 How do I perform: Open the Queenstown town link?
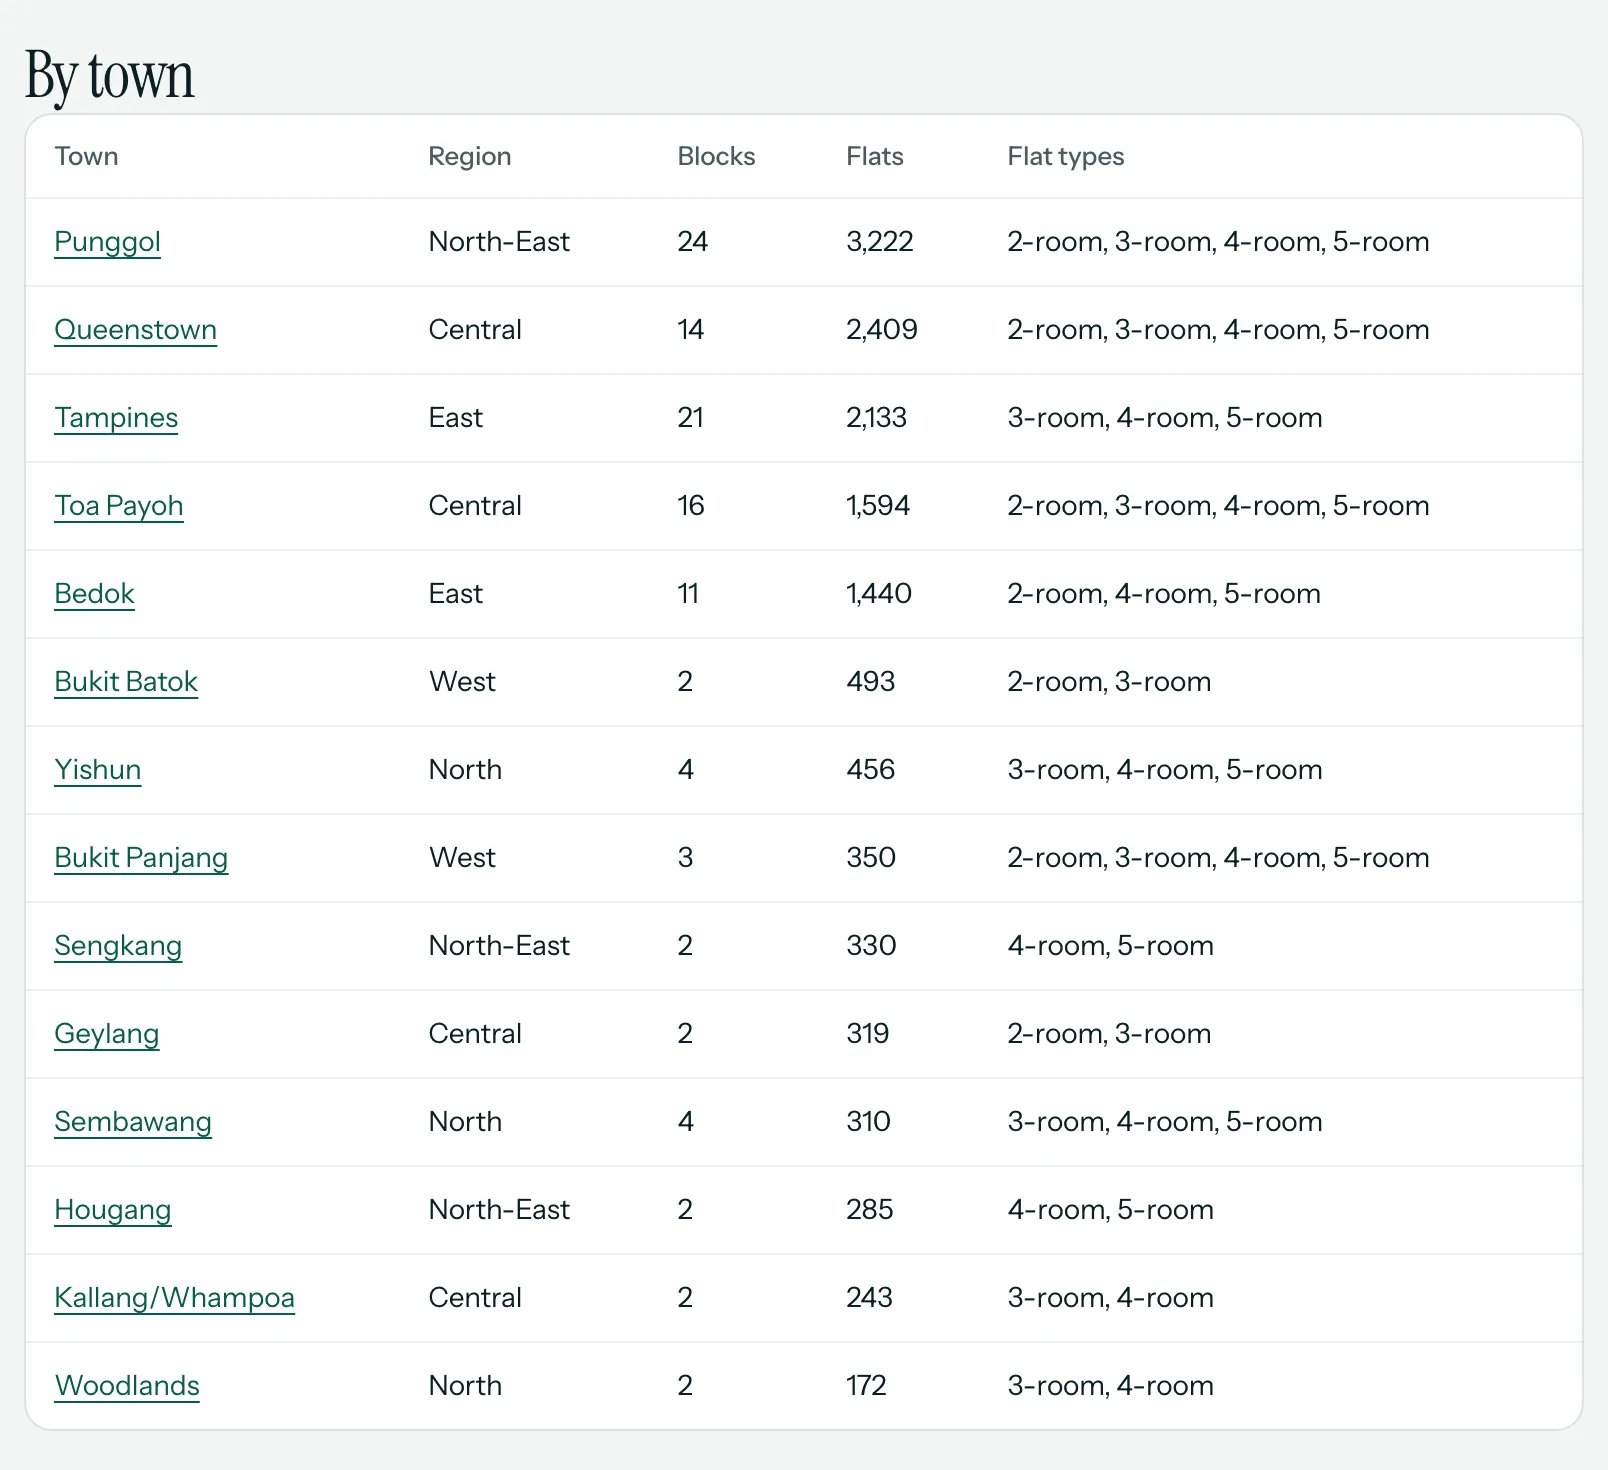[135, 330]
